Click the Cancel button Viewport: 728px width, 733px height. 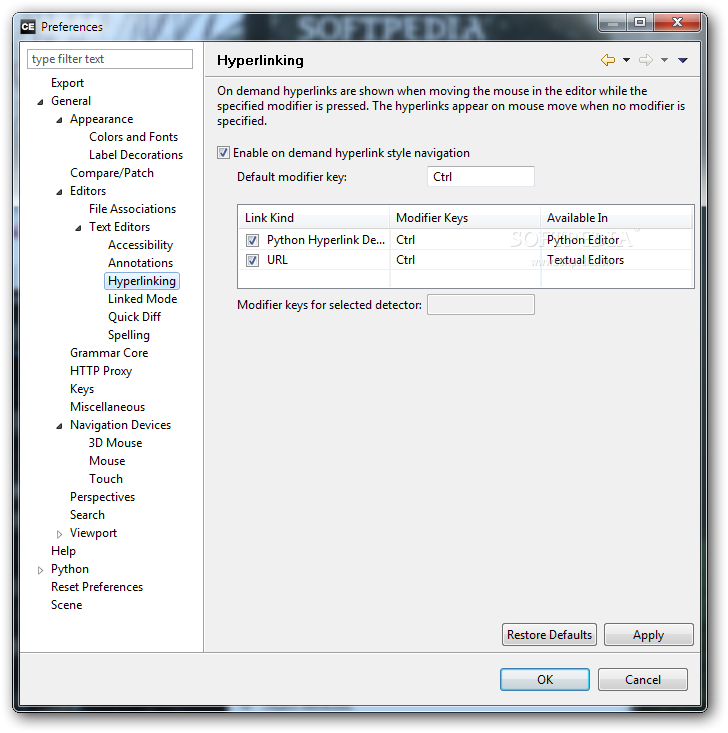(x=643, y=679)
